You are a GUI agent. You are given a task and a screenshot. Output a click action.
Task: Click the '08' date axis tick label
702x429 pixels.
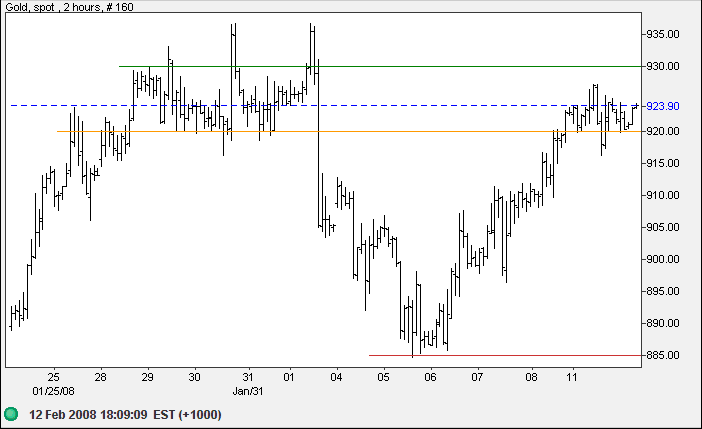pyautogui.click(x=531, y=378)
